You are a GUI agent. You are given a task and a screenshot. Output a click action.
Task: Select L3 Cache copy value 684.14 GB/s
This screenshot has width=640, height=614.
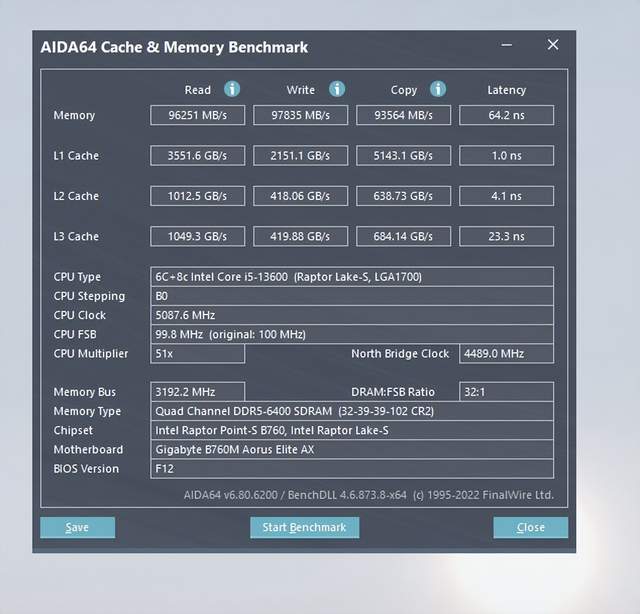[403, 236]
